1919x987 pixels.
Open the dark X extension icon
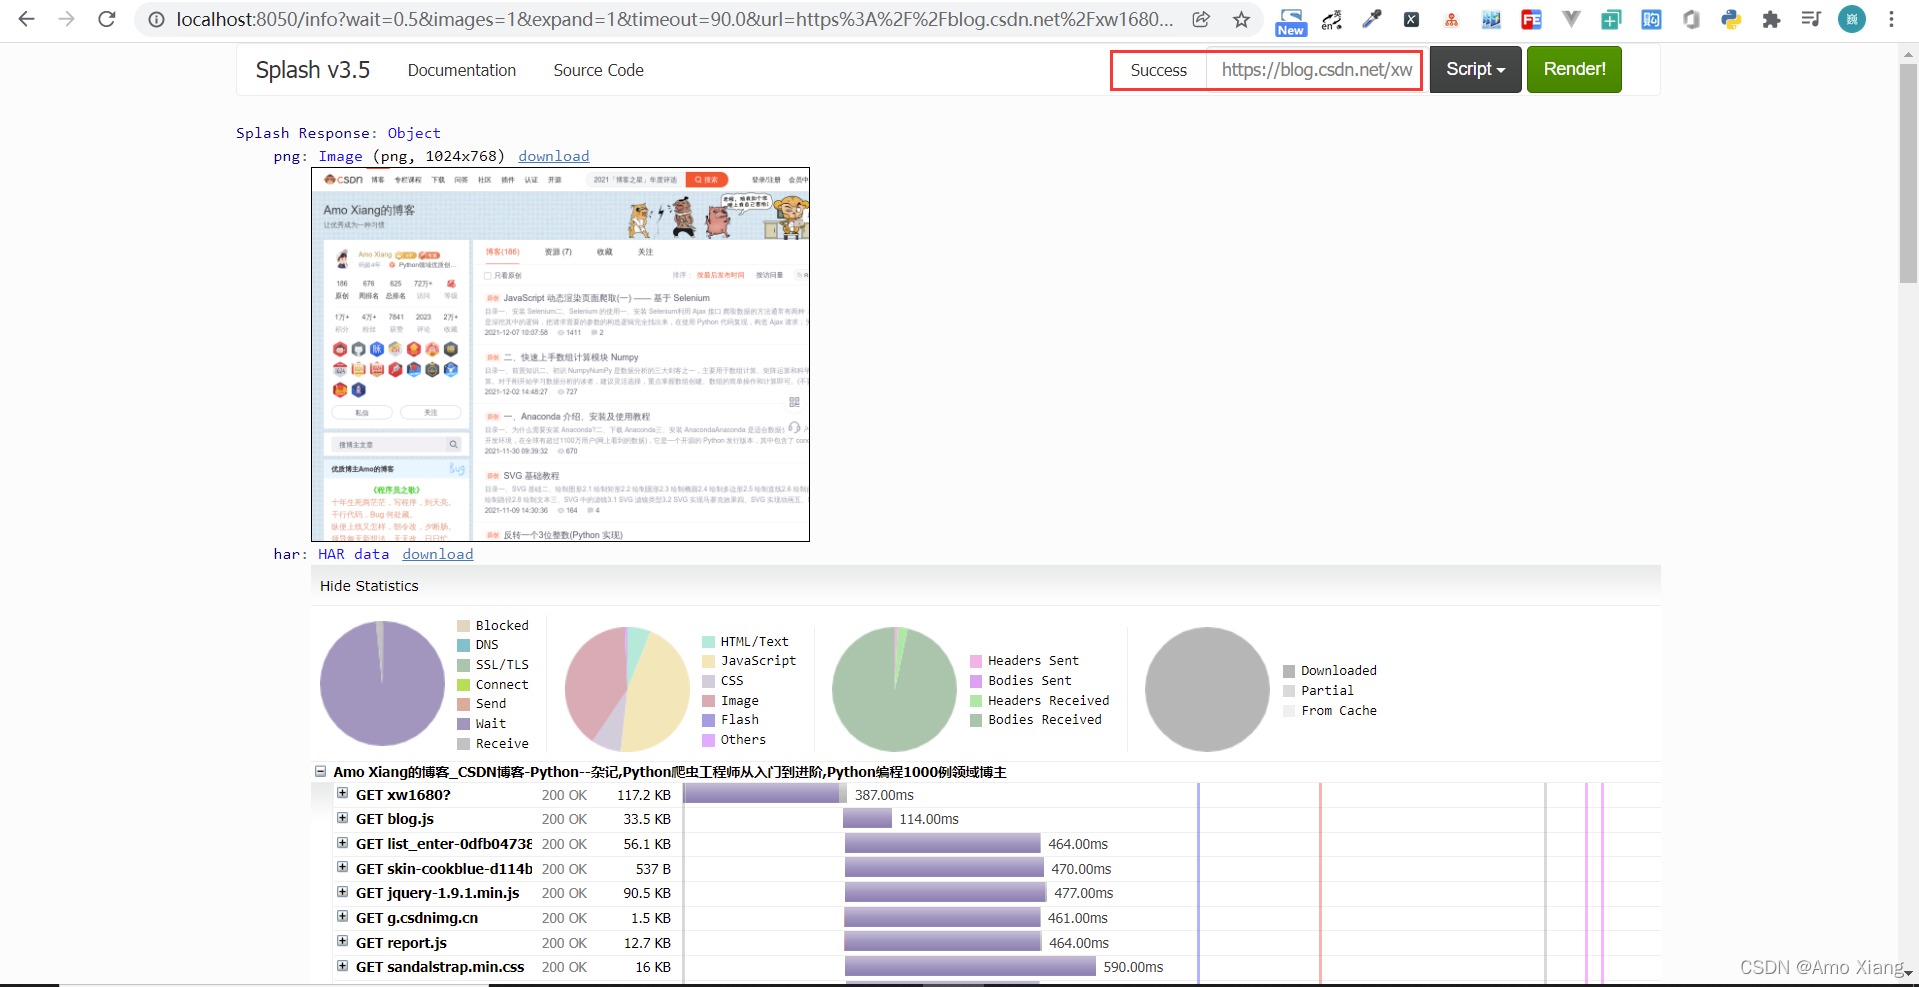click(x=1411, y=19)
